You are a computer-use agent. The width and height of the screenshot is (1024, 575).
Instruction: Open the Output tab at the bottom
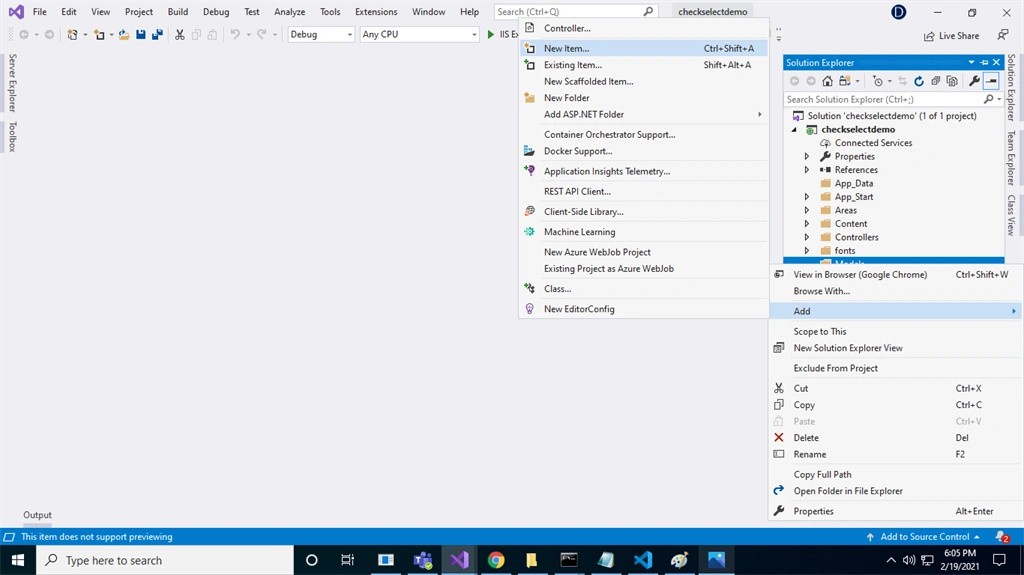click(x=37, y=515)
